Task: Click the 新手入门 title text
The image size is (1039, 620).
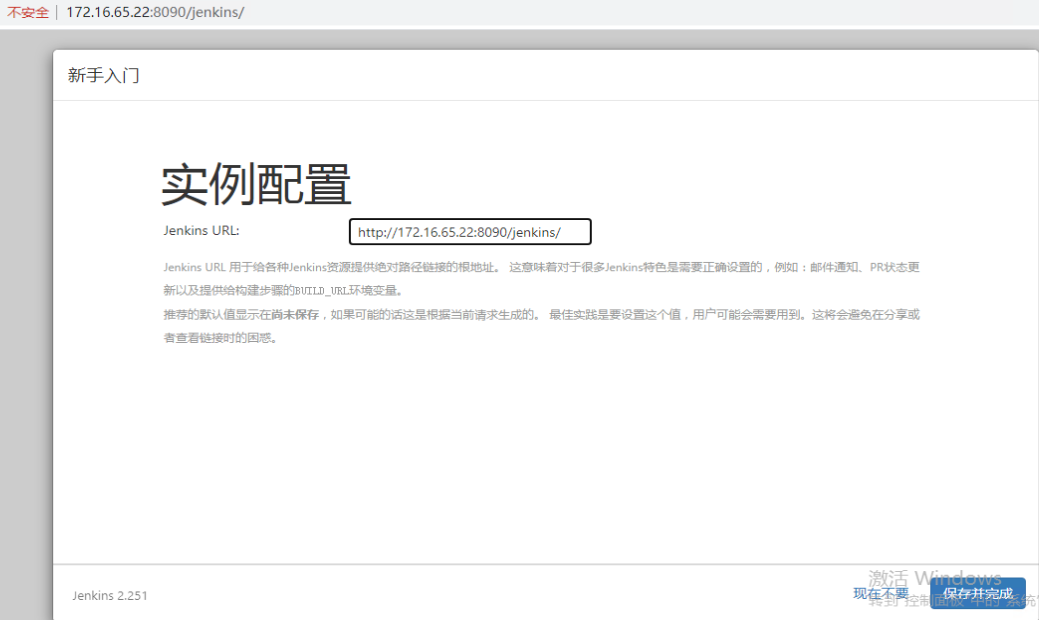Action: [x=103, y=76]
